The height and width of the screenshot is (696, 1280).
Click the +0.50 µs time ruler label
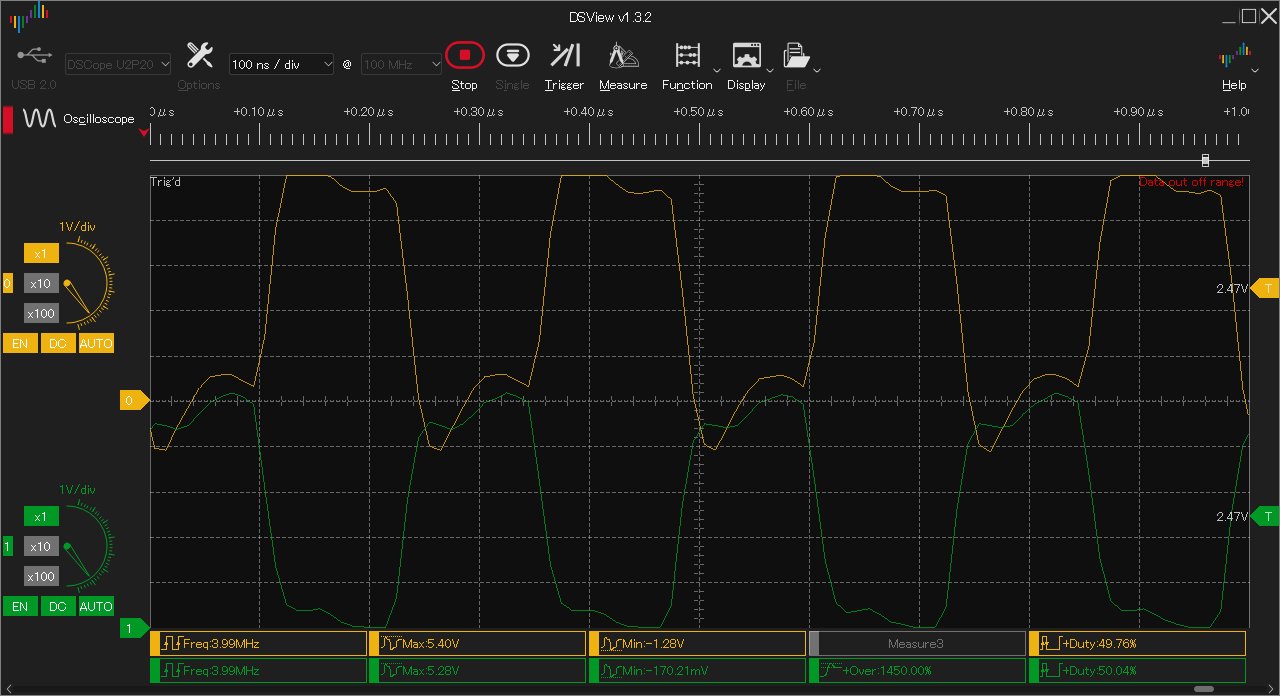tap(698, 112)
